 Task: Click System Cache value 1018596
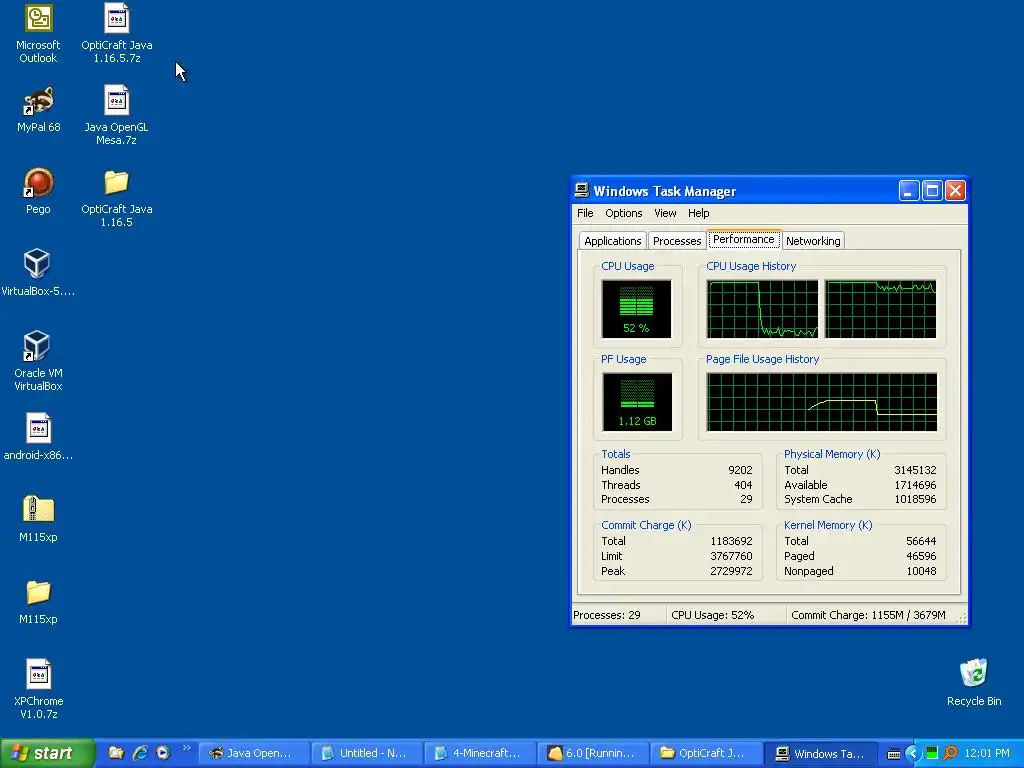pyautogui.click(x=915, y=500)
